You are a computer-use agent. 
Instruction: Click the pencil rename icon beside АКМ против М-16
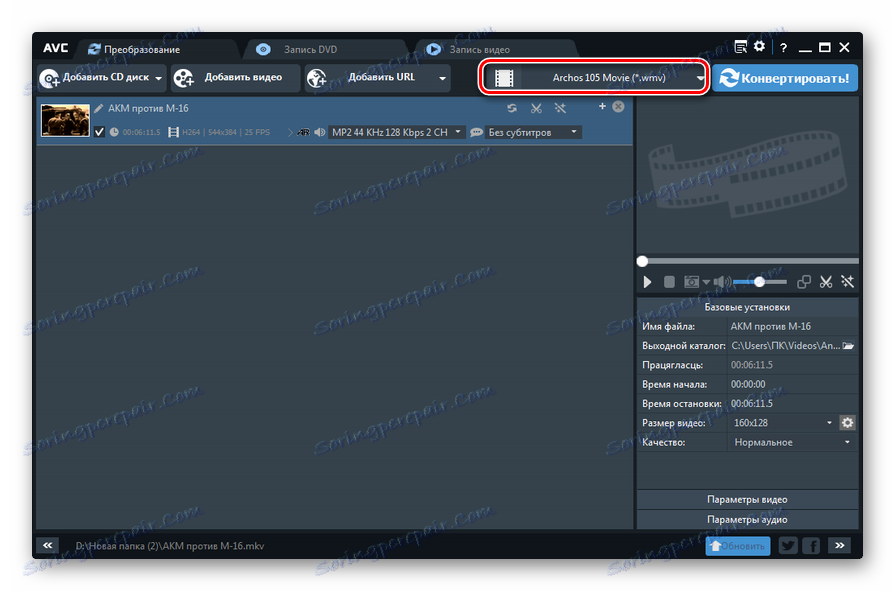pyautogui.click(x=99, y=108)
